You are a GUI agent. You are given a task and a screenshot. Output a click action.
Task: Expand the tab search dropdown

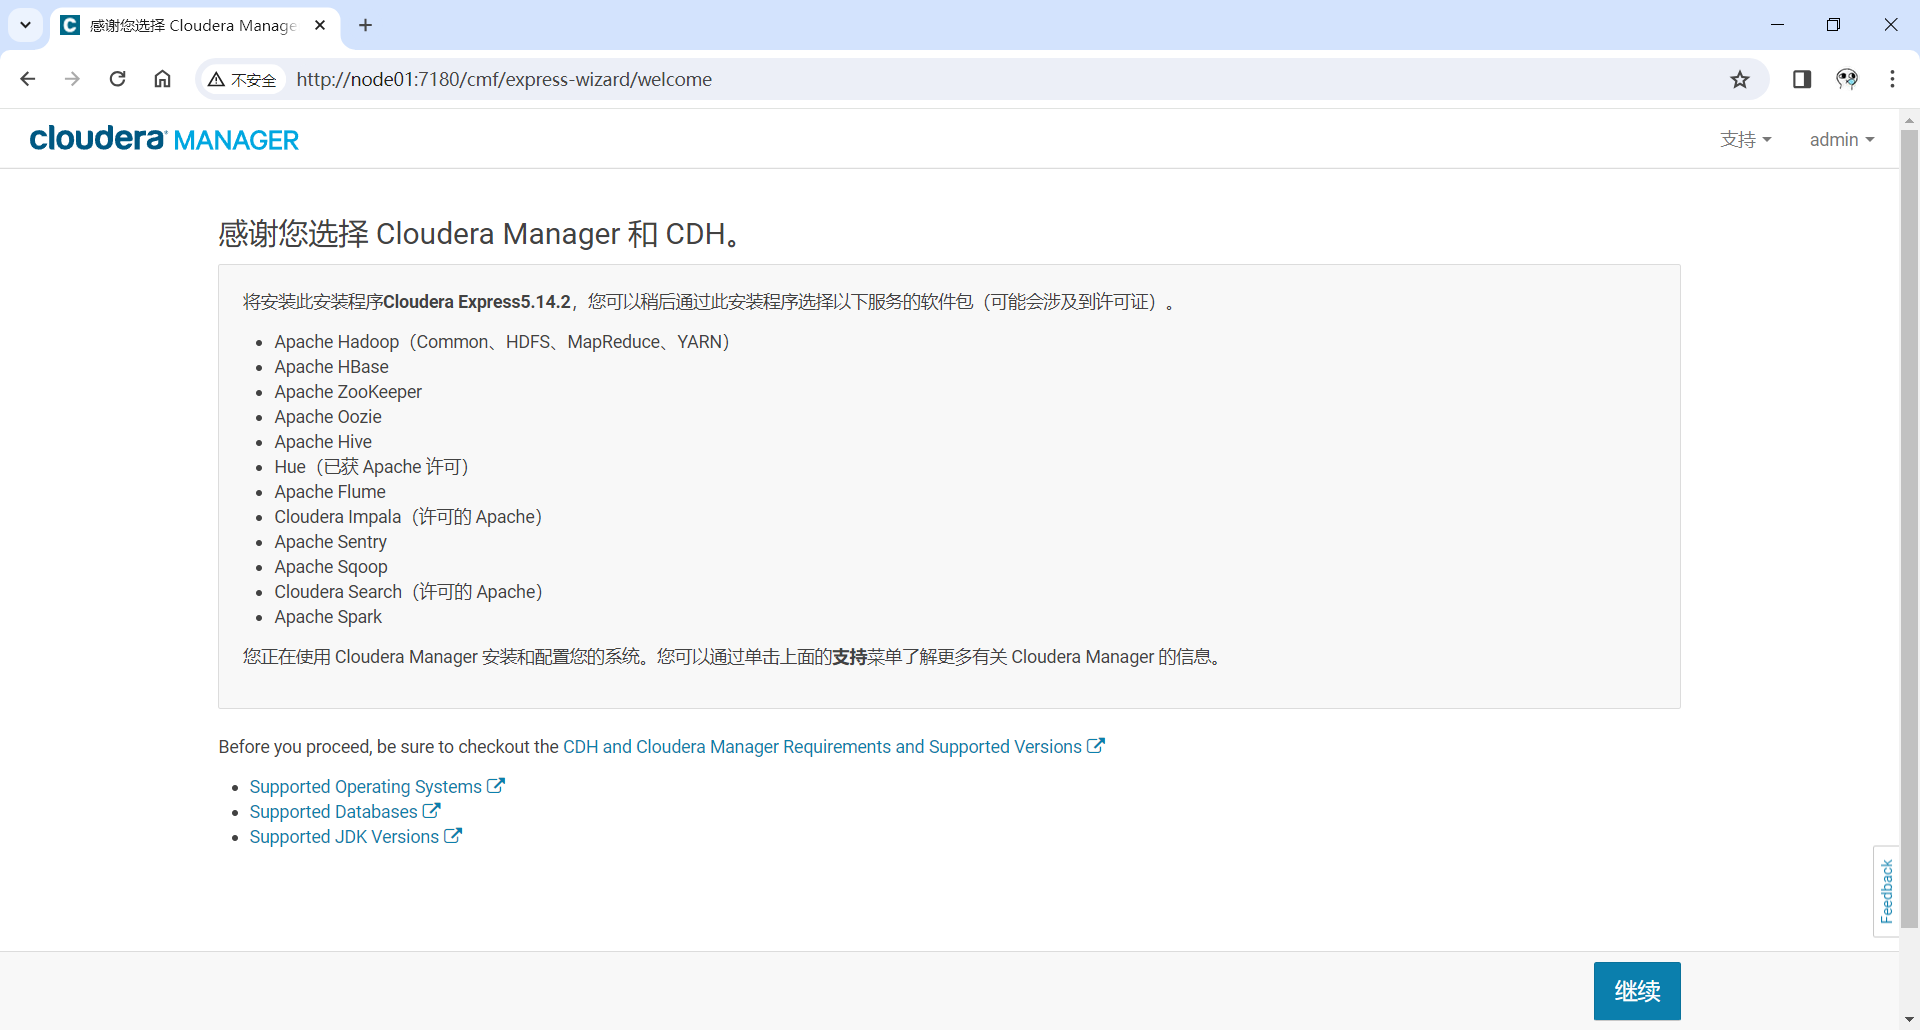click(x=25, y=25)
